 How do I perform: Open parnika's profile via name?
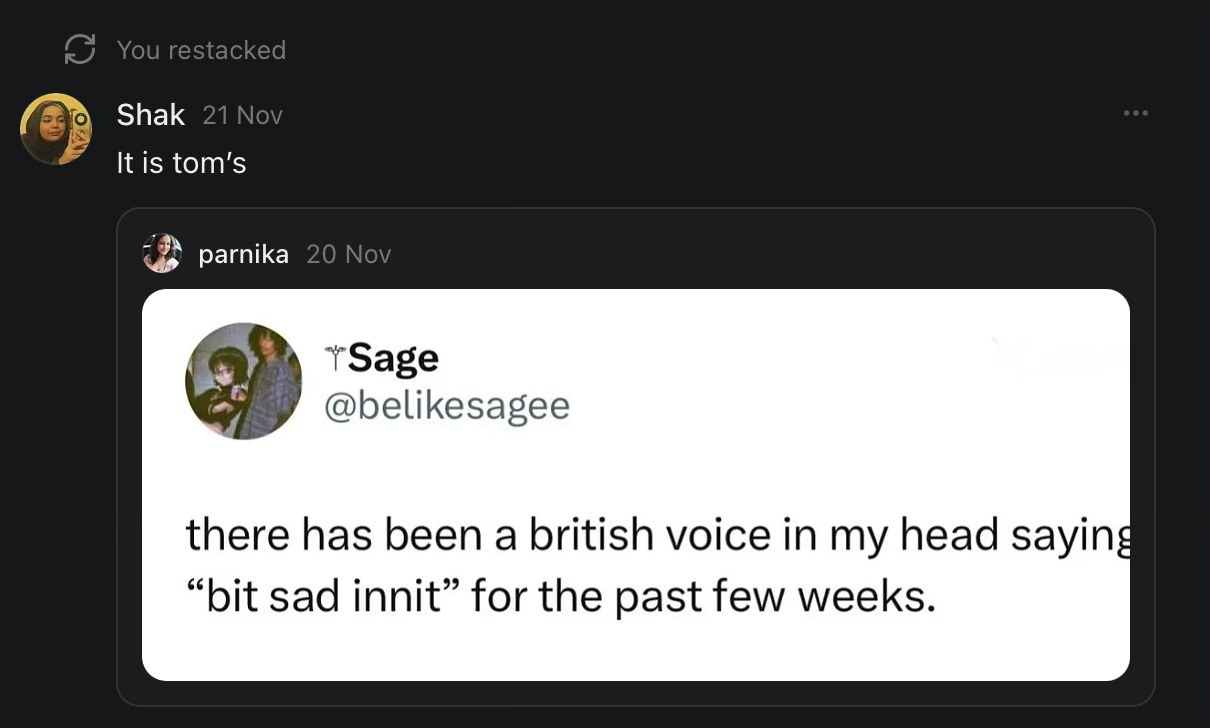pyautogui.click(x=243, y=254)
